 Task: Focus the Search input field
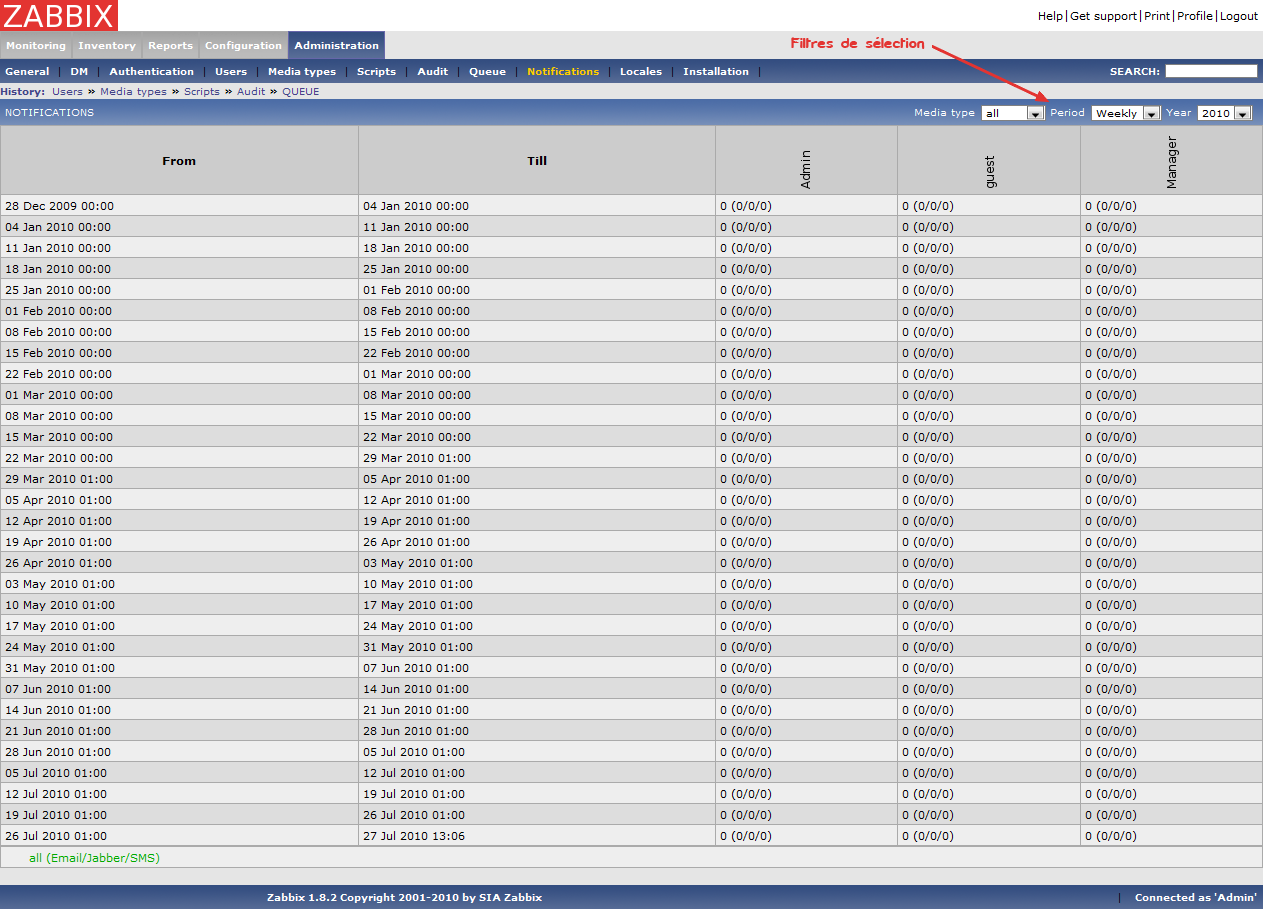click(x=1210, y=71)
